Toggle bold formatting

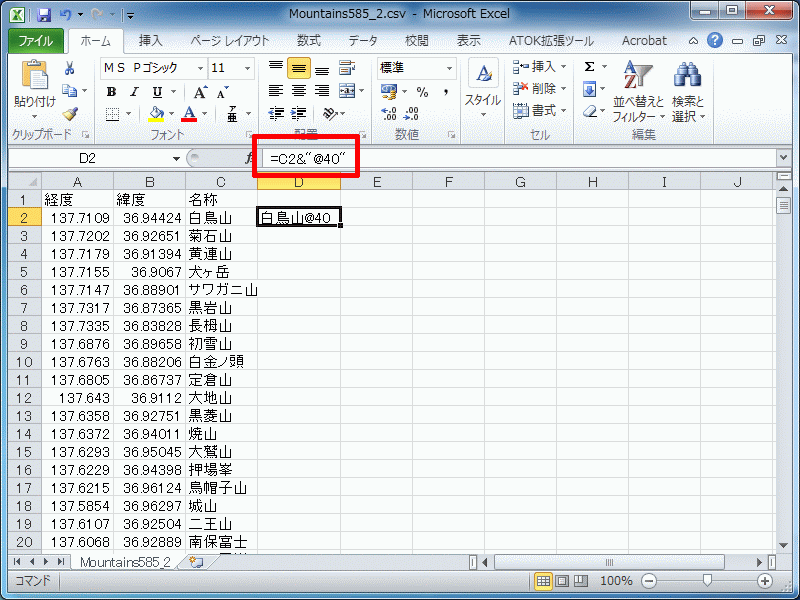(x=111, y=92)
